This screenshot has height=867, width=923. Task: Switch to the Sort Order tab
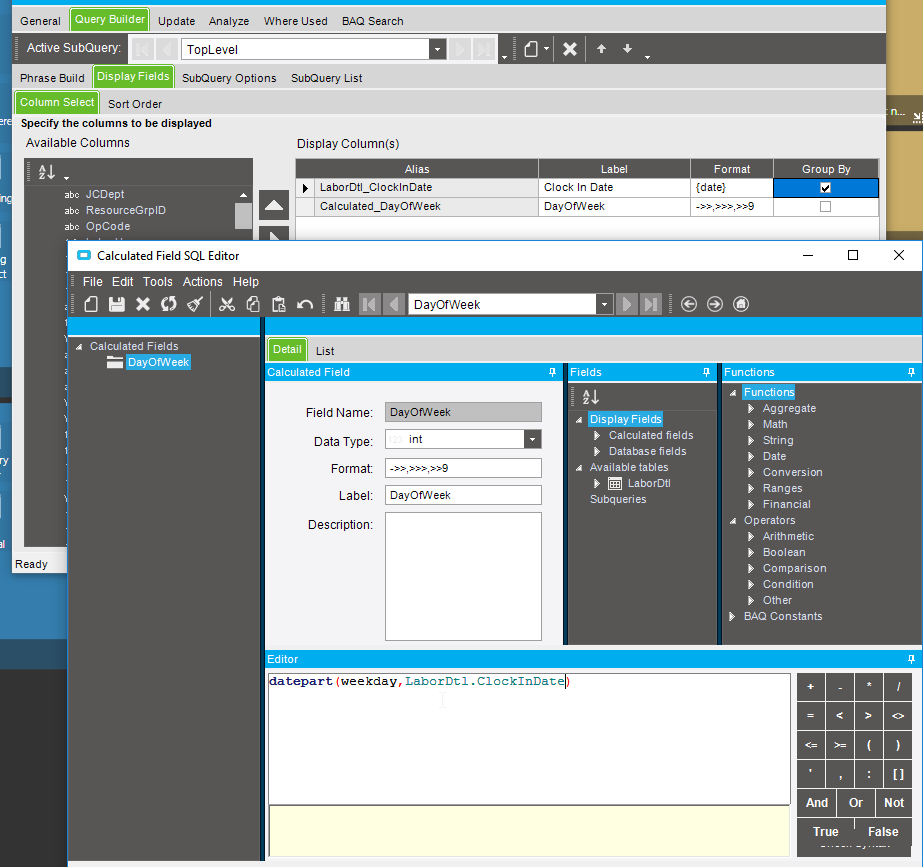pyautogui.click(x=135, y=104)
